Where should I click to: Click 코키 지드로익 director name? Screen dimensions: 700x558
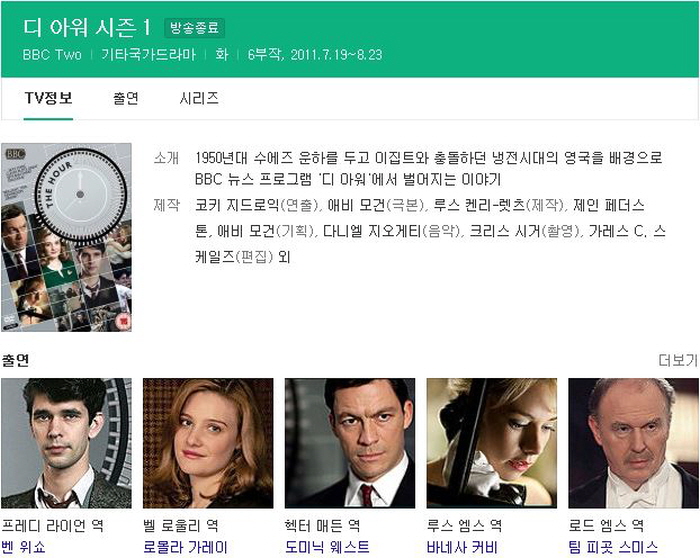point(237,205)
